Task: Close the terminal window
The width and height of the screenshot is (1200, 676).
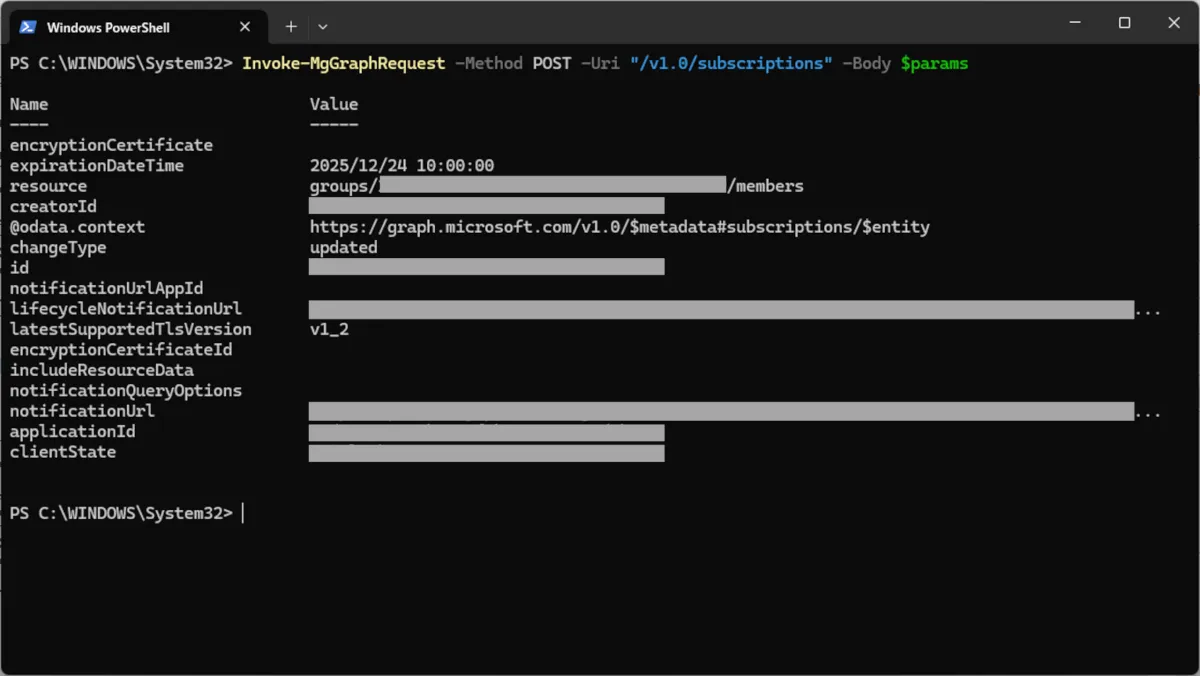Action: pyautogui.click(x=1174, y=23)
